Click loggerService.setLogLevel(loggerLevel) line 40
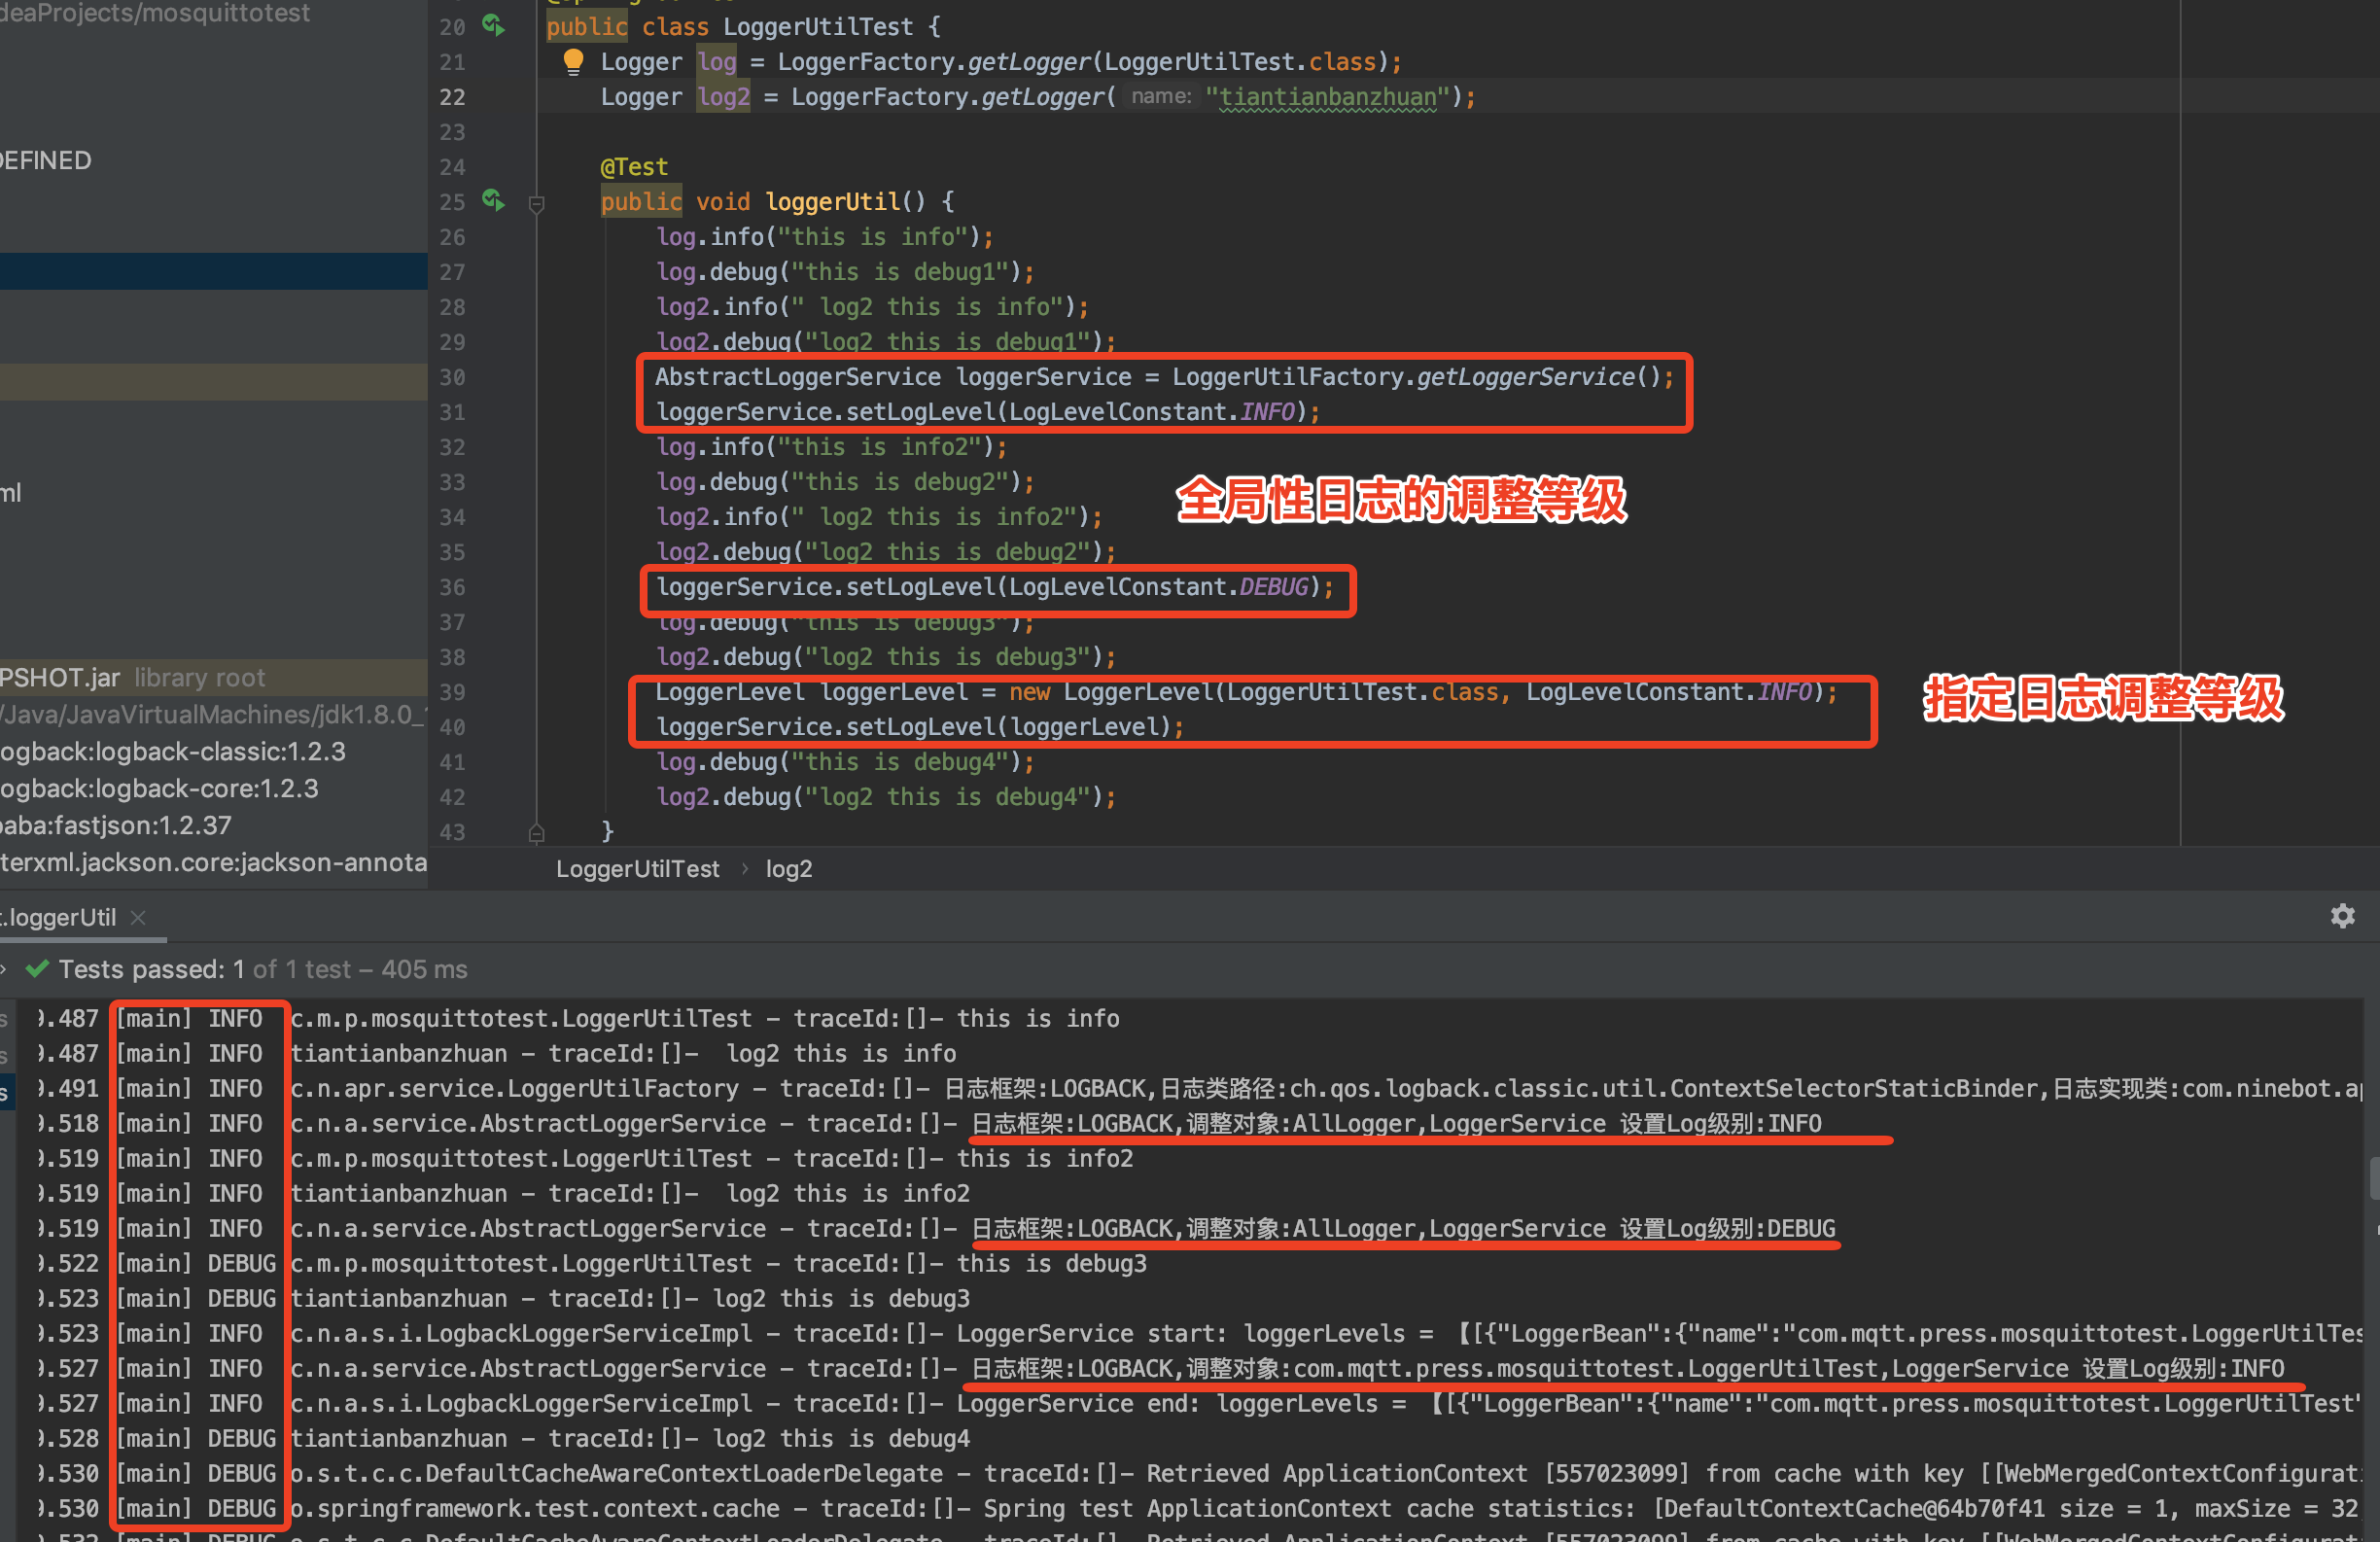Screen dimensions: 2380x1542 coord(920,727)
